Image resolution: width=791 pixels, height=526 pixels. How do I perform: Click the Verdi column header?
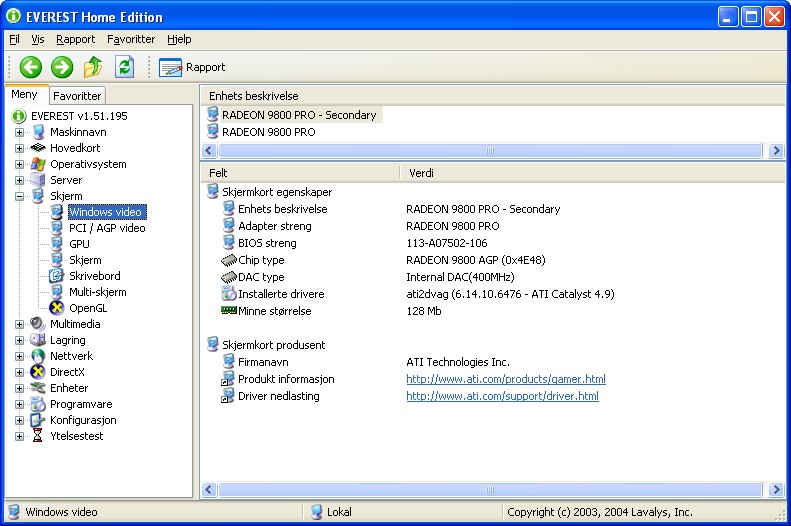tap(593, 173)
